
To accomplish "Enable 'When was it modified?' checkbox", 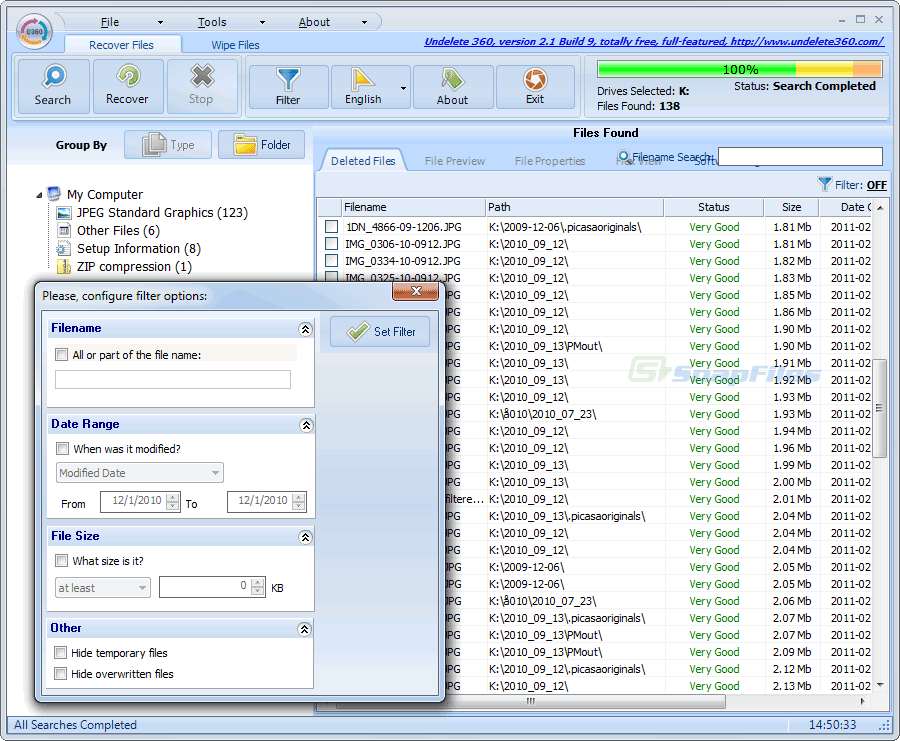I will 62,448.
